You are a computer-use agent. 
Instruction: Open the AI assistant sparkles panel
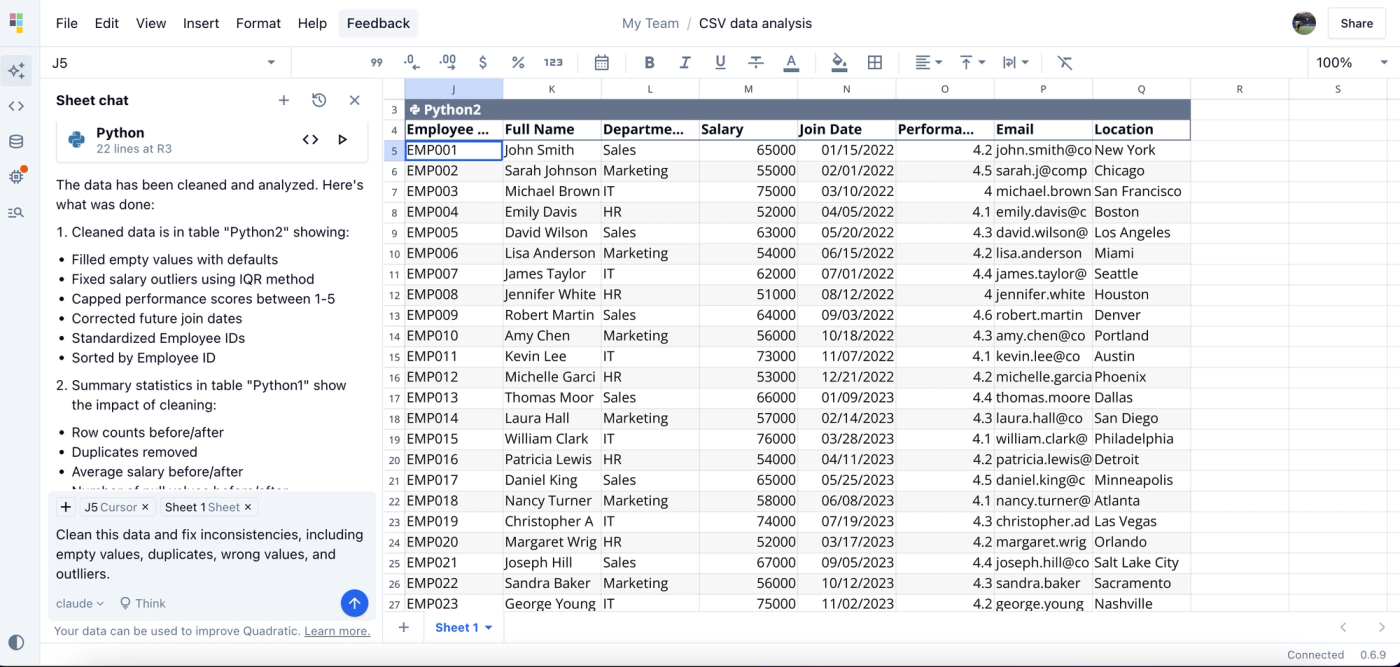[14, 70]
